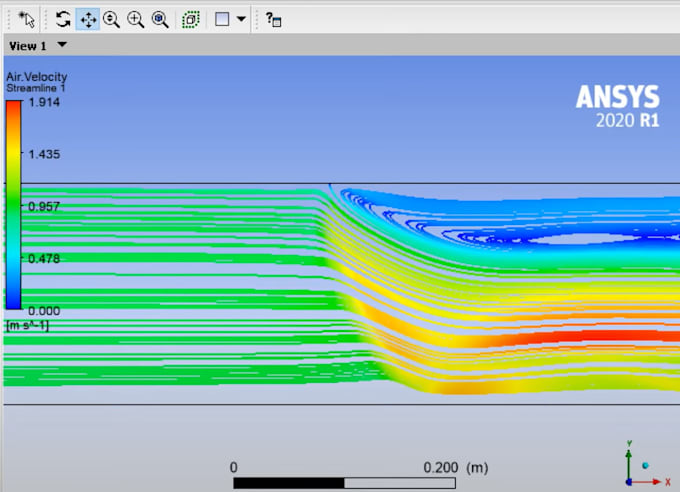Click the ANSYS 2020 R1 logo
The height and width of the screenshot is (492, 680).
coord(618,106)
